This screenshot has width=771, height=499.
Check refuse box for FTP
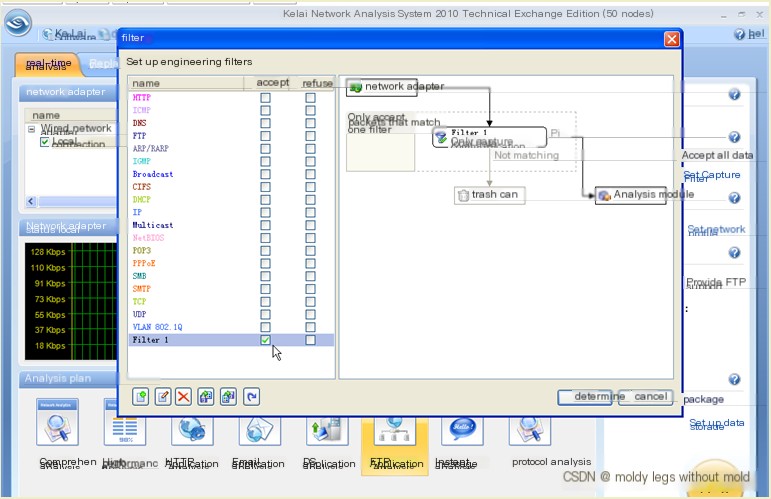click(x=310, y=136)
